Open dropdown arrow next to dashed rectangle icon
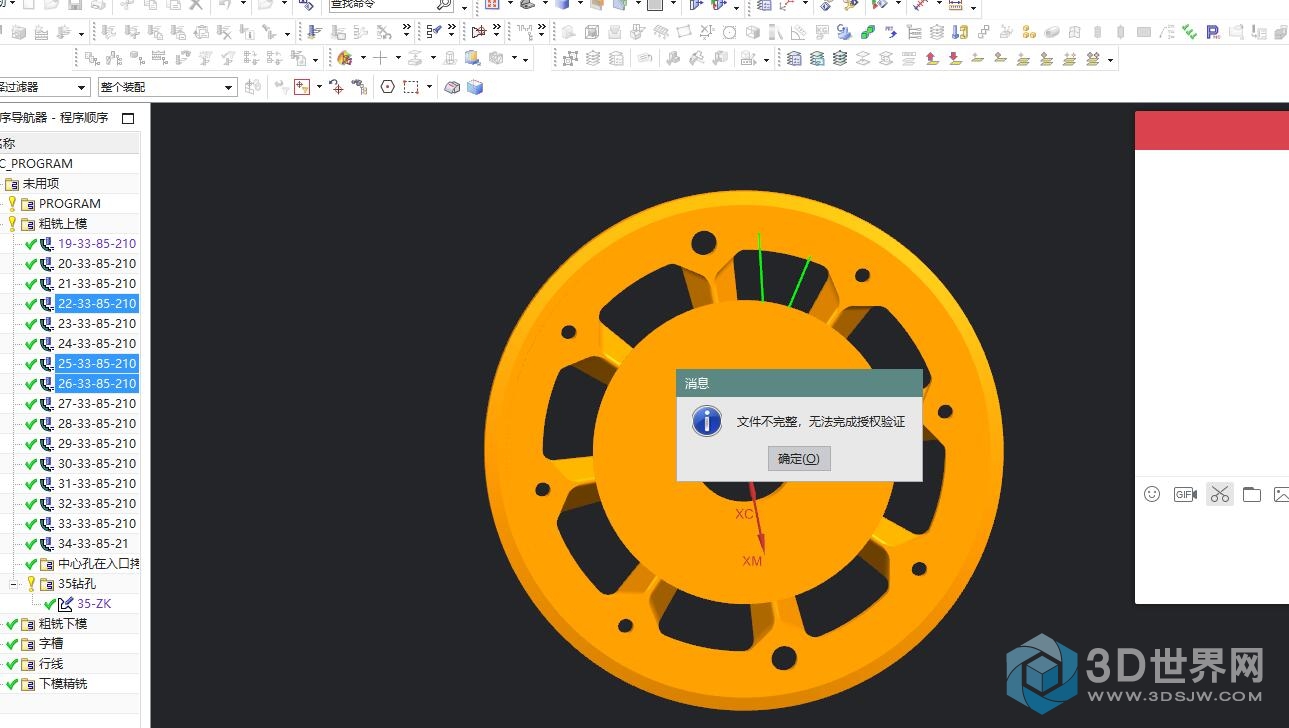This screenshot has height=728, width=1289. [x=429, y=87]
